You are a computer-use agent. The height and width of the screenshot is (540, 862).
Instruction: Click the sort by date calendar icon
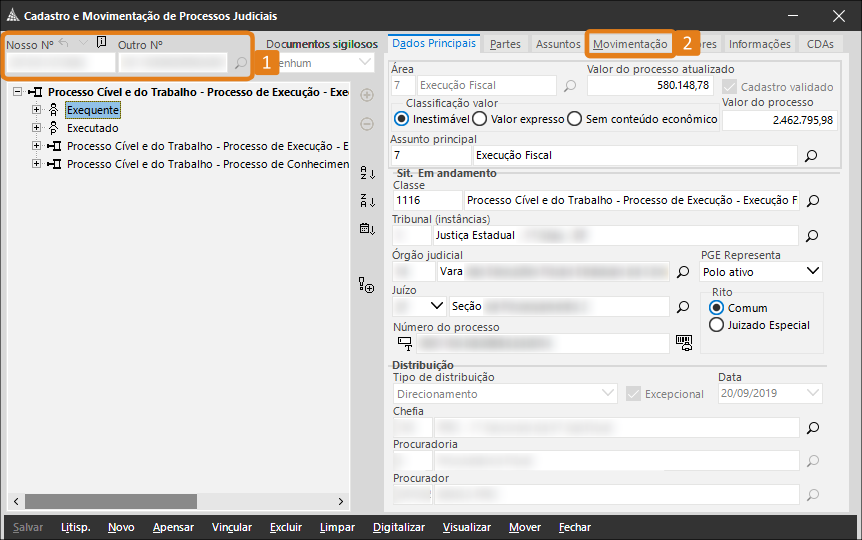(x=366, y=228)
